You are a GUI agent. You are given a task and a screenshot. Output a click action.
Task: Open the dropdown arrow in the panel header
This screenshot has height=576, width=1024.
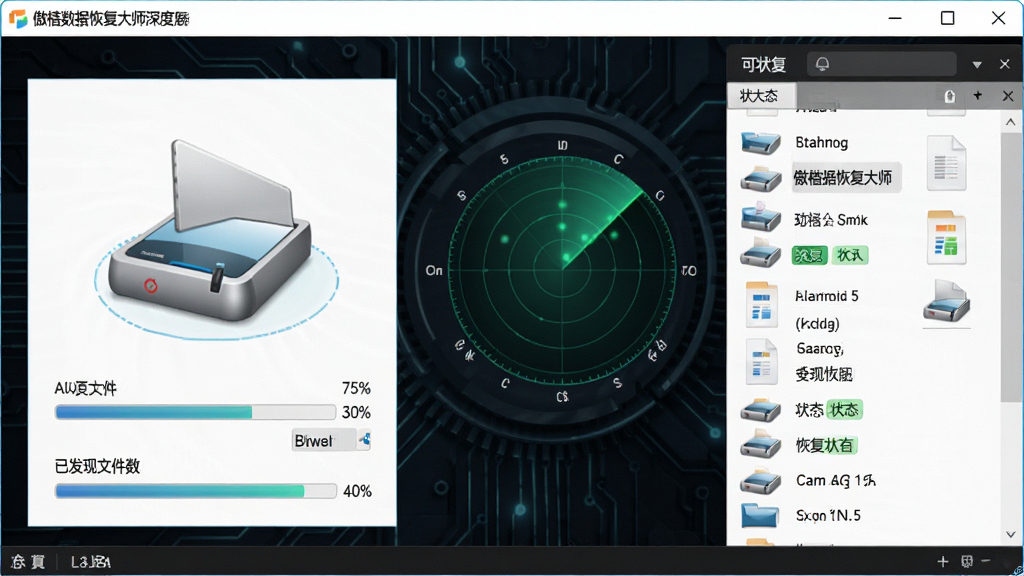pyautogui.click(x=977, y=65)
